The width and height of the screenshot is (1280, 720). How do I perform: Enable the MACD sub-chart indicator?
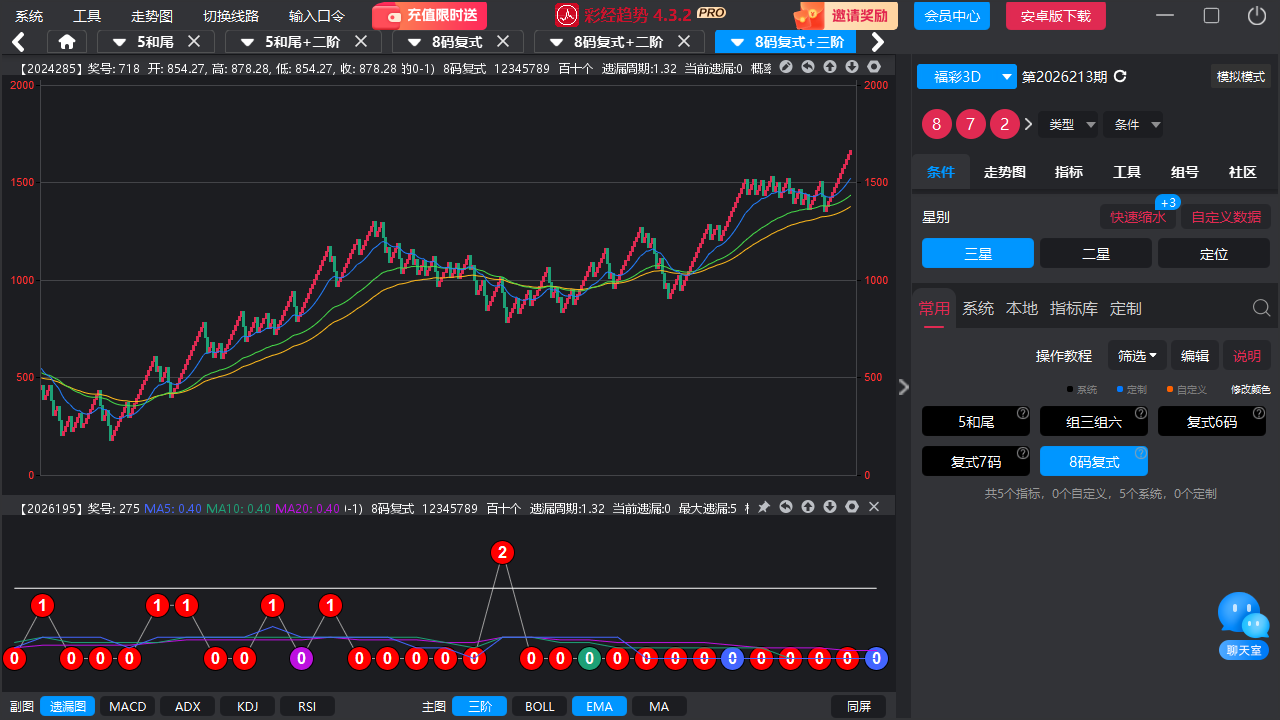(x=127, y=706)
